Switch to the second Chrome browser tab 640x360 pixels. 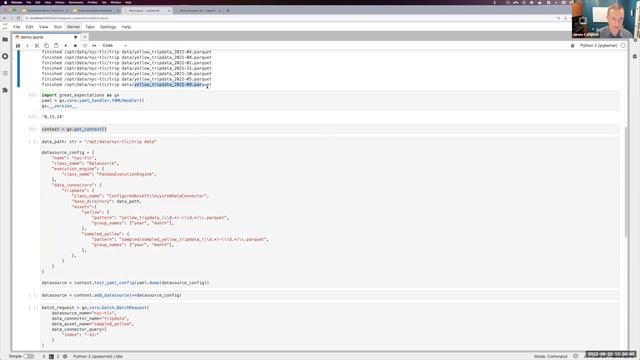(x=96, y=11)
